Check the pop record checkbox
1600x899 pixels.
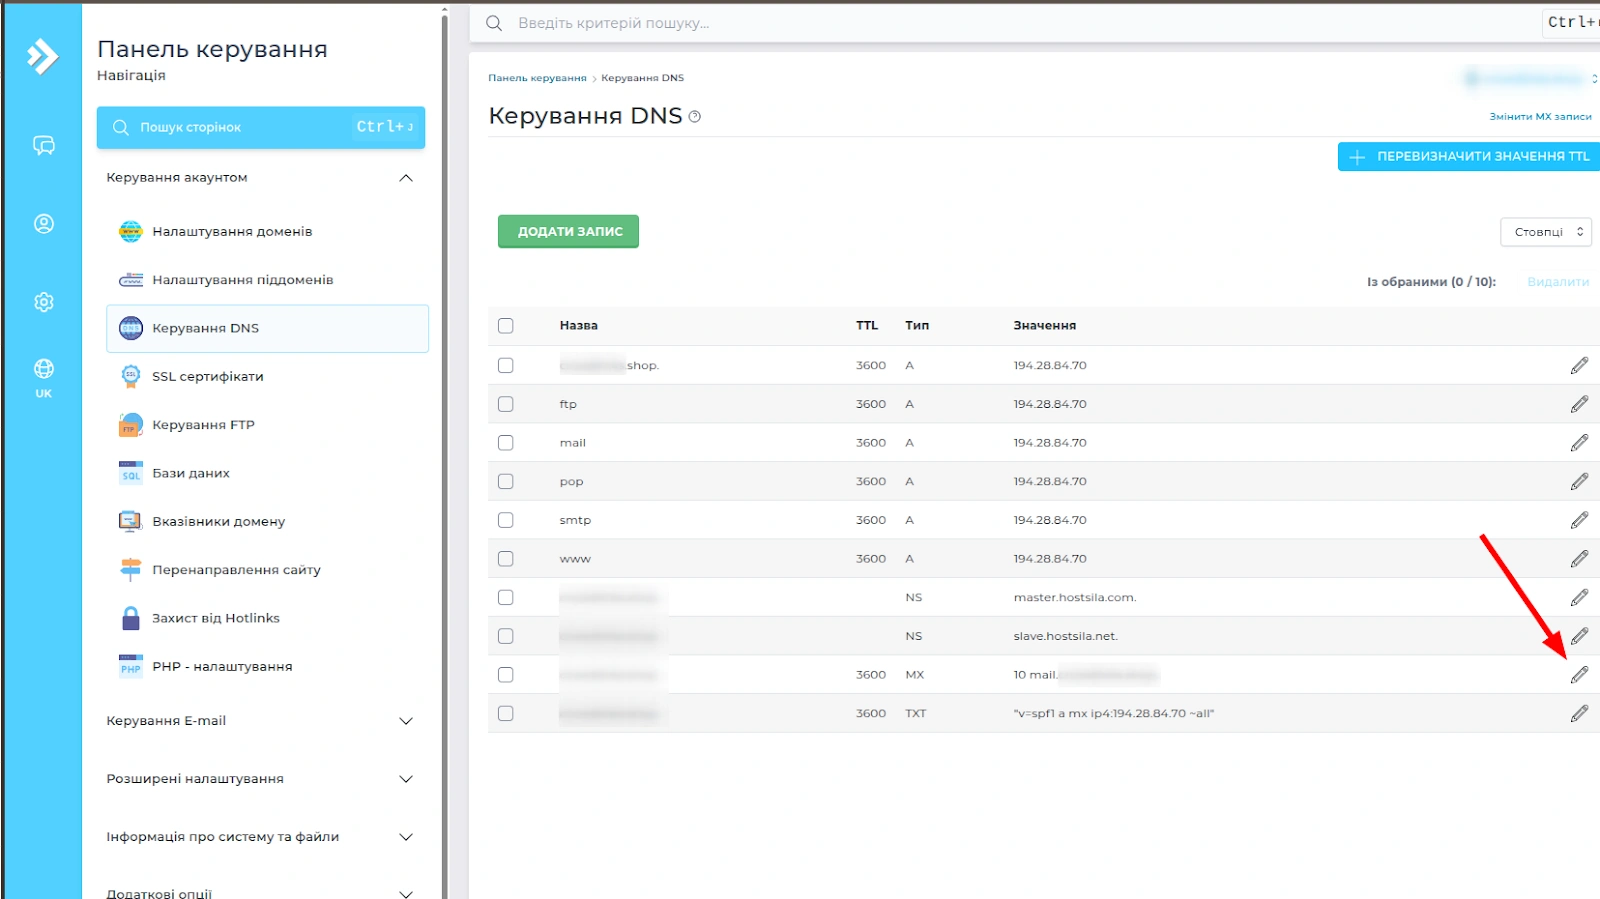point(506,482)
